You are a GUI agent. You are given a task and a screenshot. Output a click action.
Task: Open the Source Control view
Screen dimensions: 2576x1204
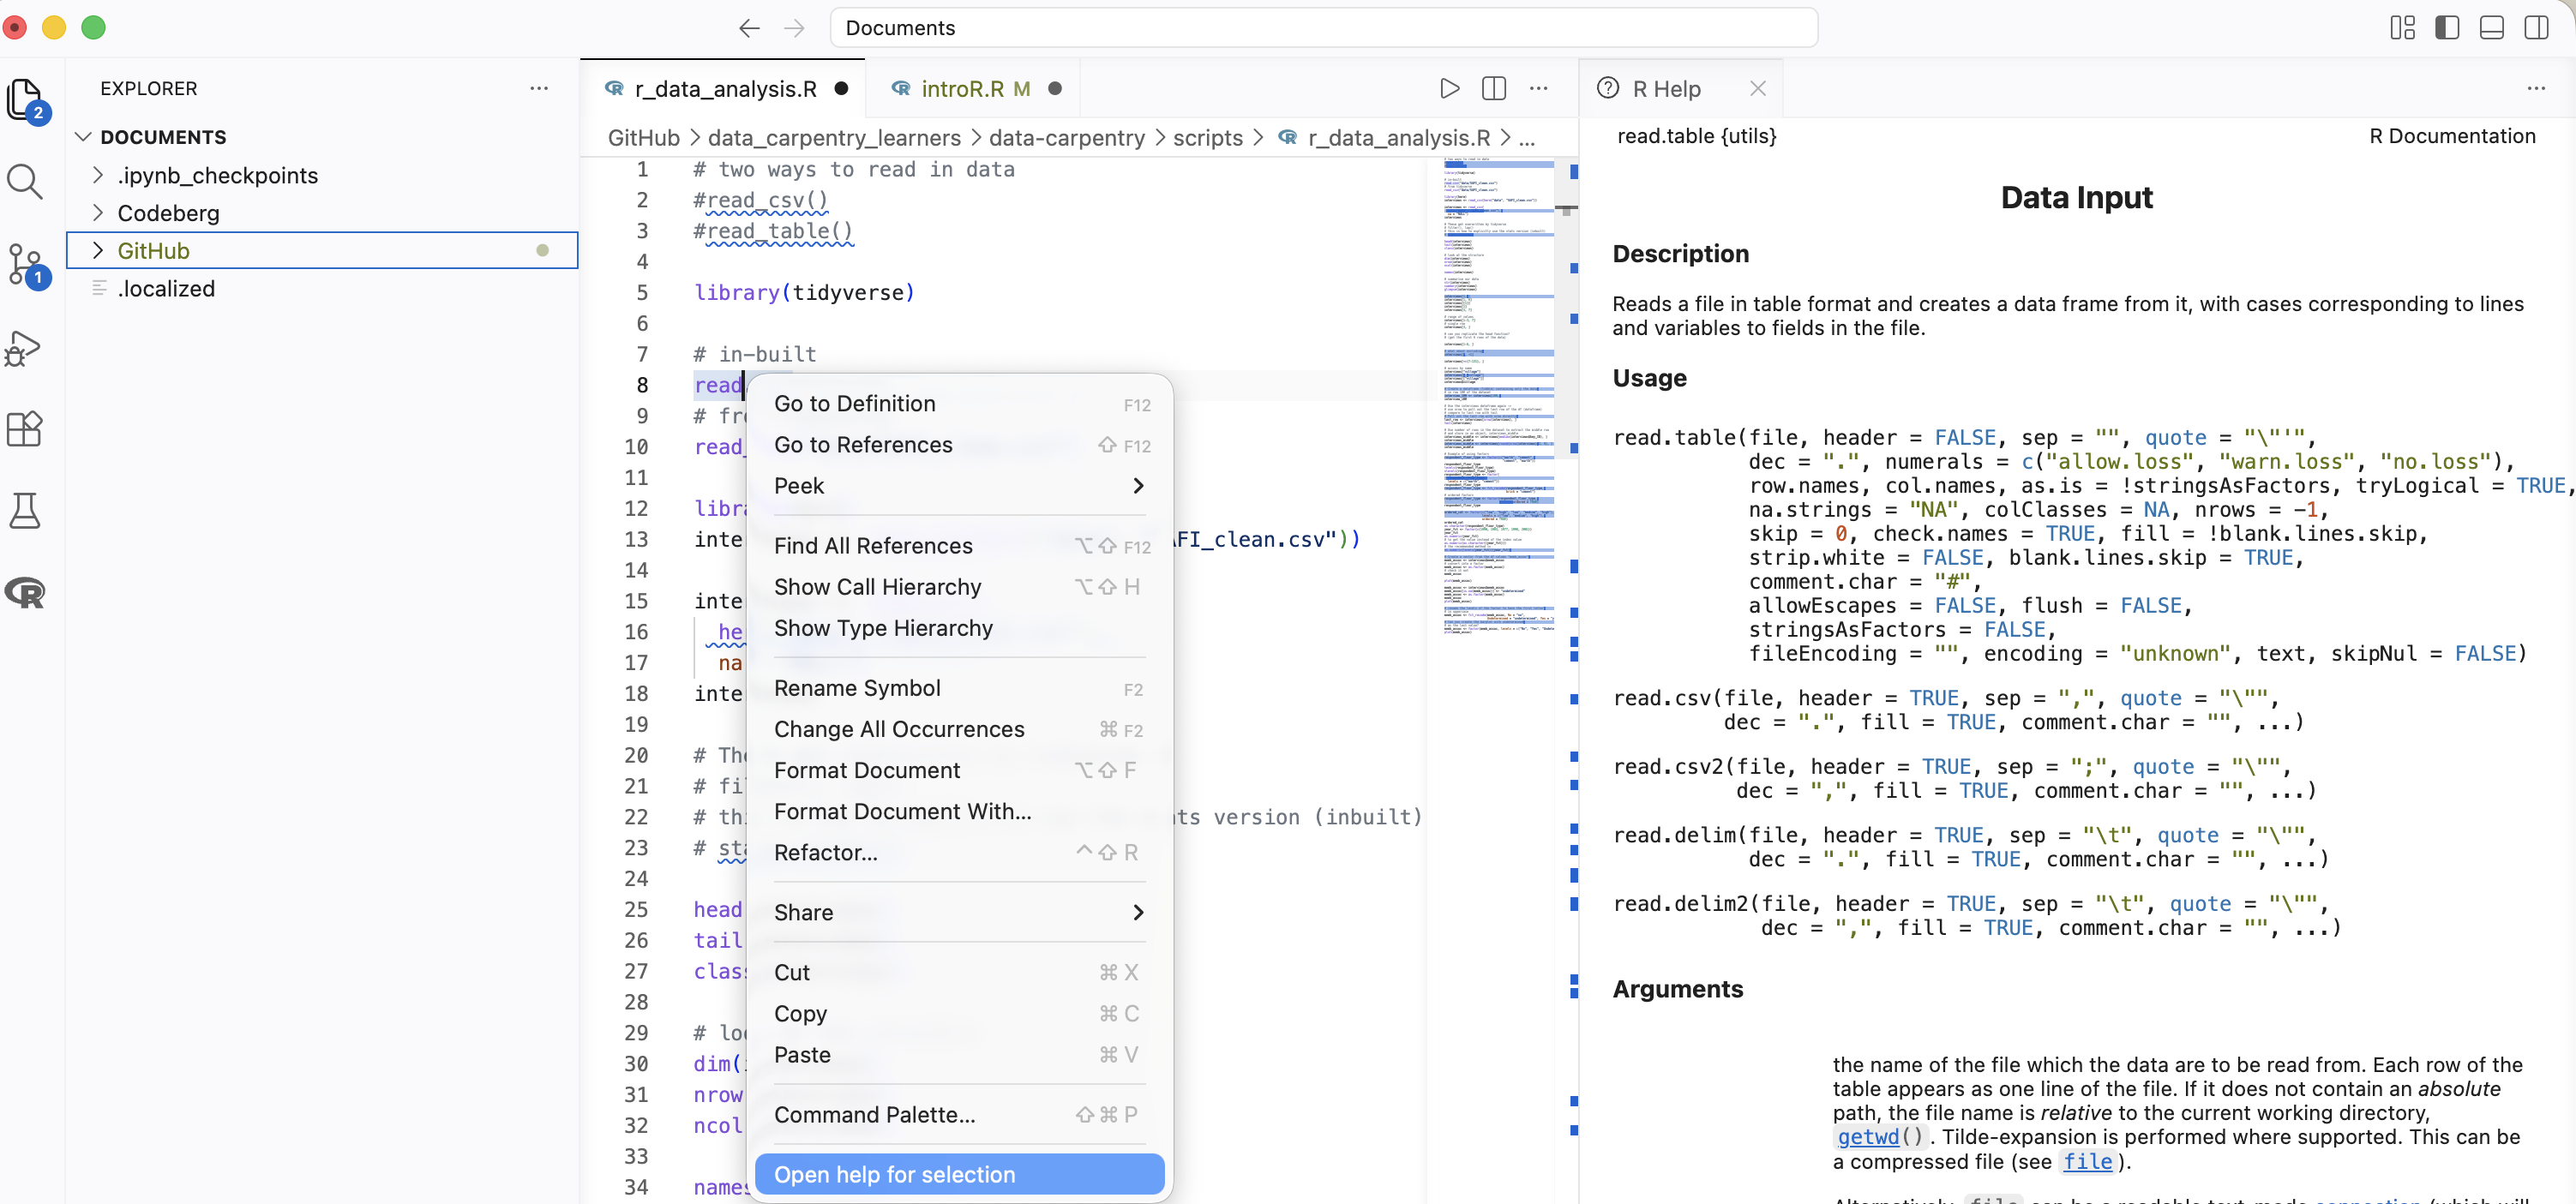[x=25, y=264]
